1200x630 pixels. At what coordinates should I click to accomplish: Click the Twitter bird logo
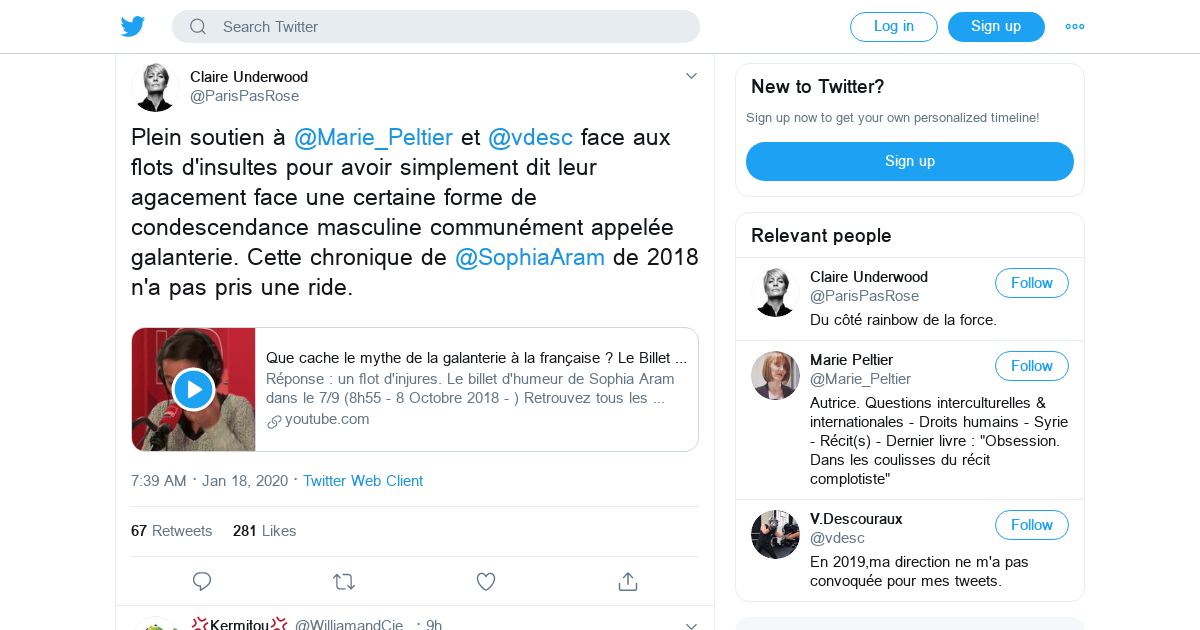click(x=133, y=26)
